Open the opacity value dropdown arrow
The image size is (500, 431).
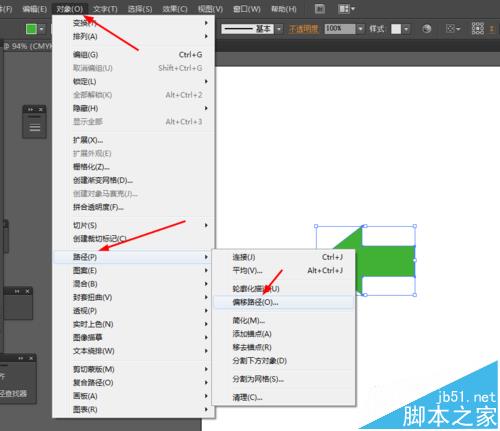coord(360,29)
